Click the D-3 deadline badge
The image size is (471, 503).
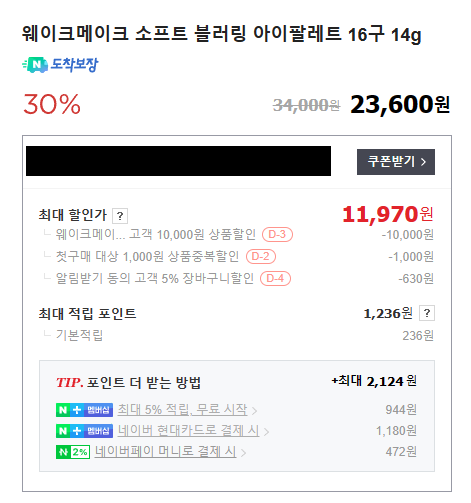pyautogui.click(x=277, y=234)
